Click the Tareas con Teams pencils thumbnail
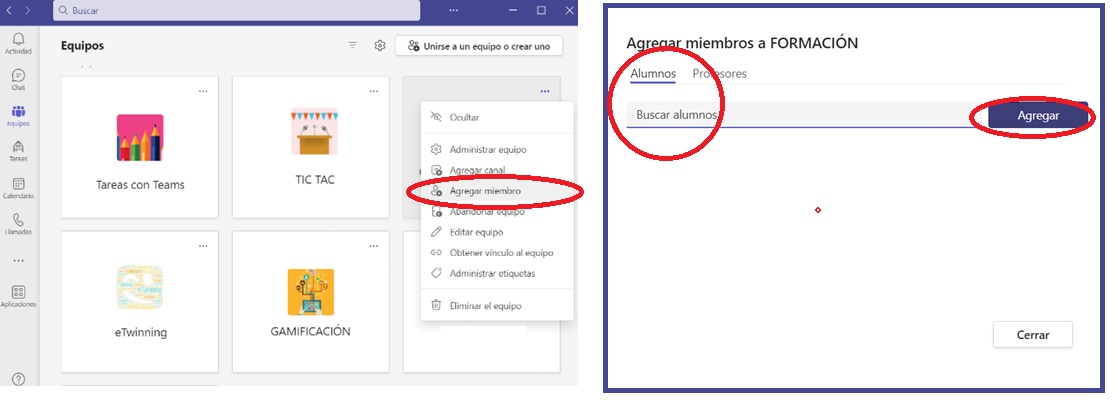This screenshot has height=411, width=1118. pos(140,138)
